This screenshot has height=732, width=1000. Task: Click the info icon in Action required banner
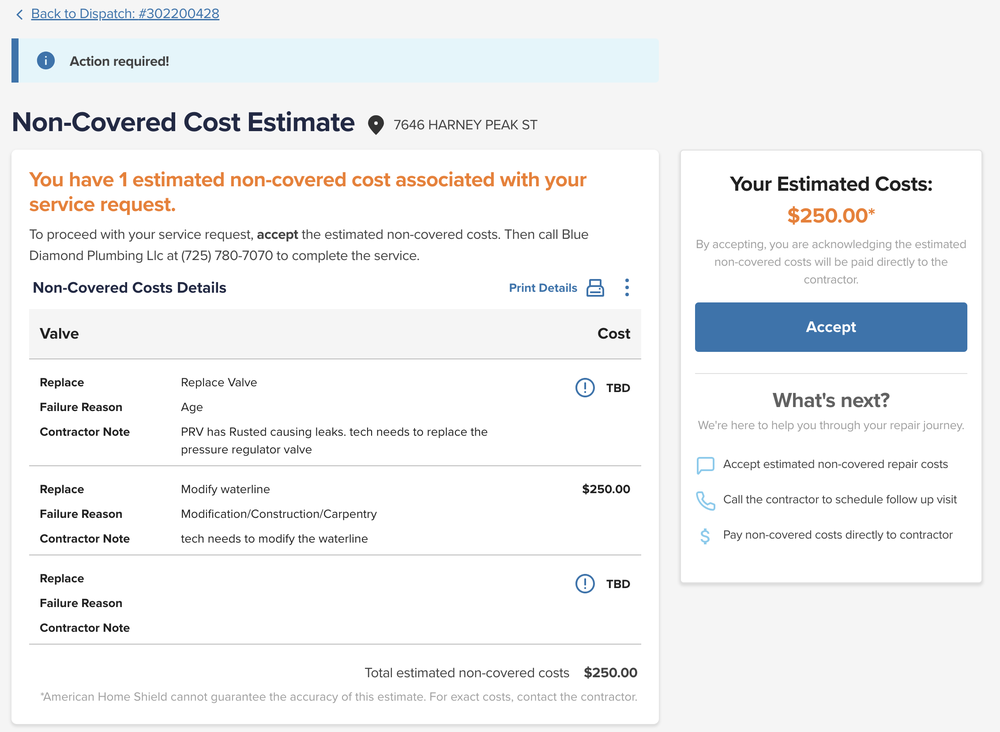[45, 61]
